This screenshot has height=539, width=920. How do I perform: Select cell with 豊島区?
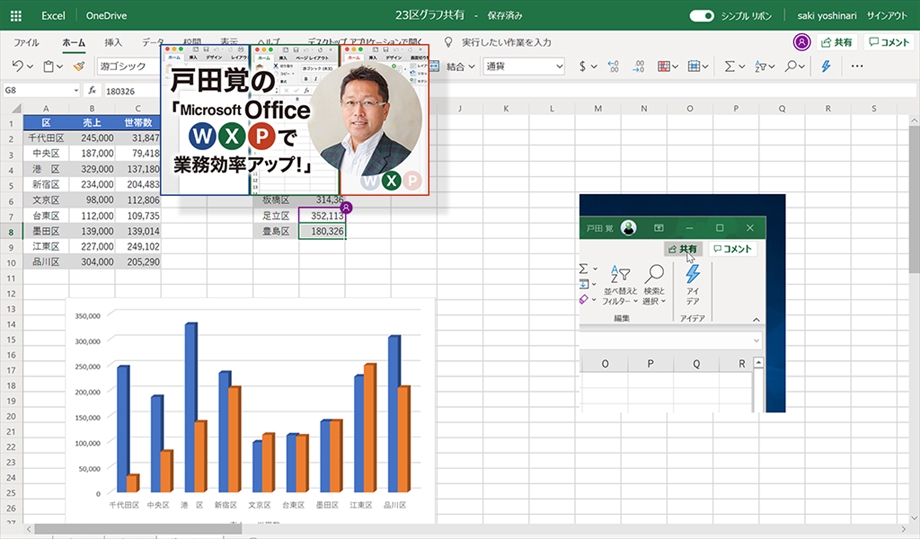point(276,231)
